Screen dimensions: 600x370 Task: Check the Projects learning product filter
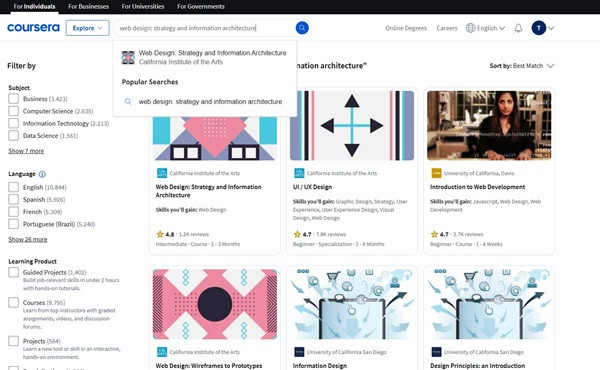(x=13, y=341)
